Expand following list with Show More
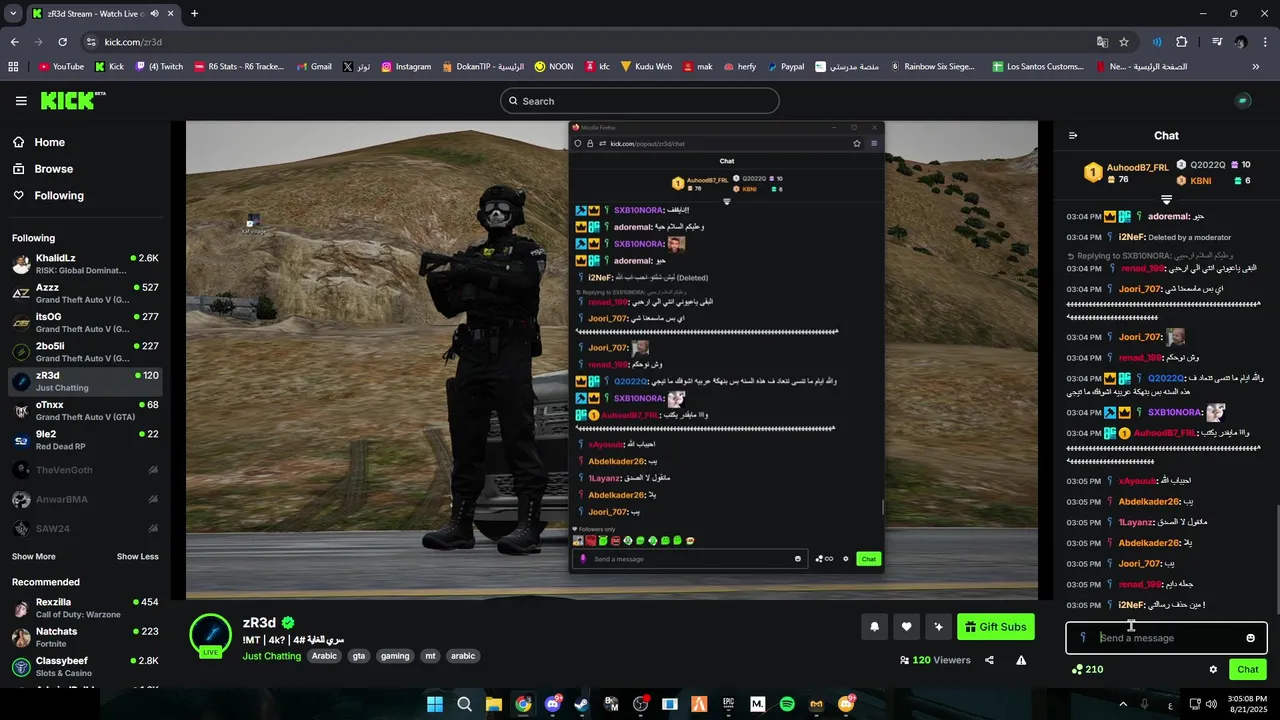This screenshot has width=1280, height=720. [x=34, y=556]
